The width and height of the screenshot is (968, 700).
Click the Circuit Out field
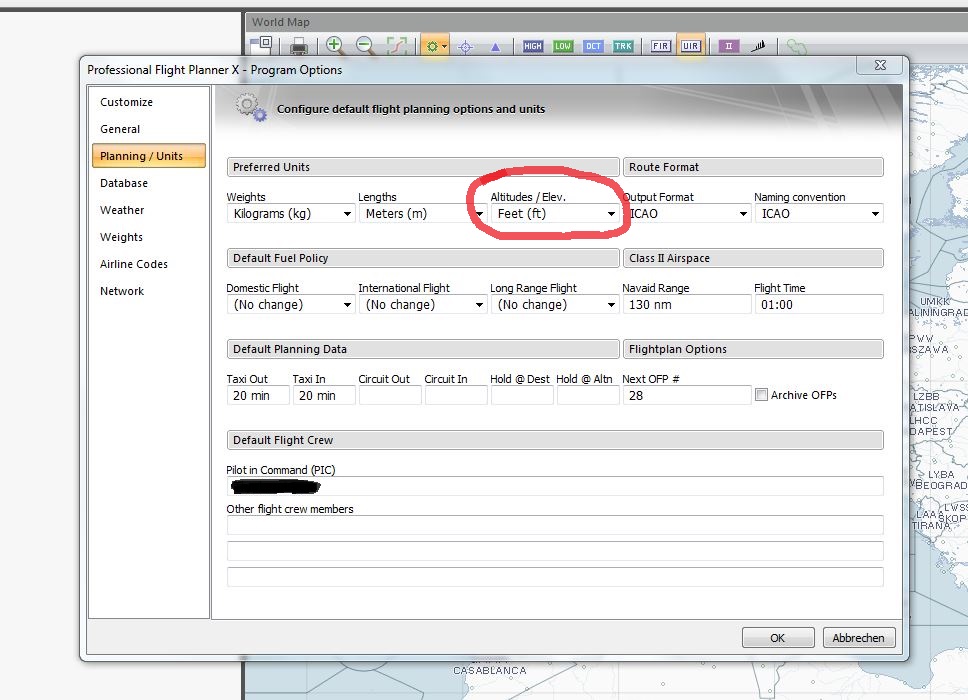point(390,396)
